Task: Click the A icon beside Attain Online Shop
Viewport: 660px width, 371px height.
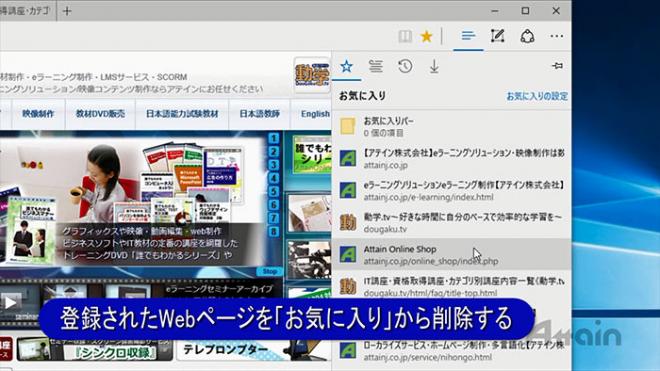Action: click(x=348, y=254)
